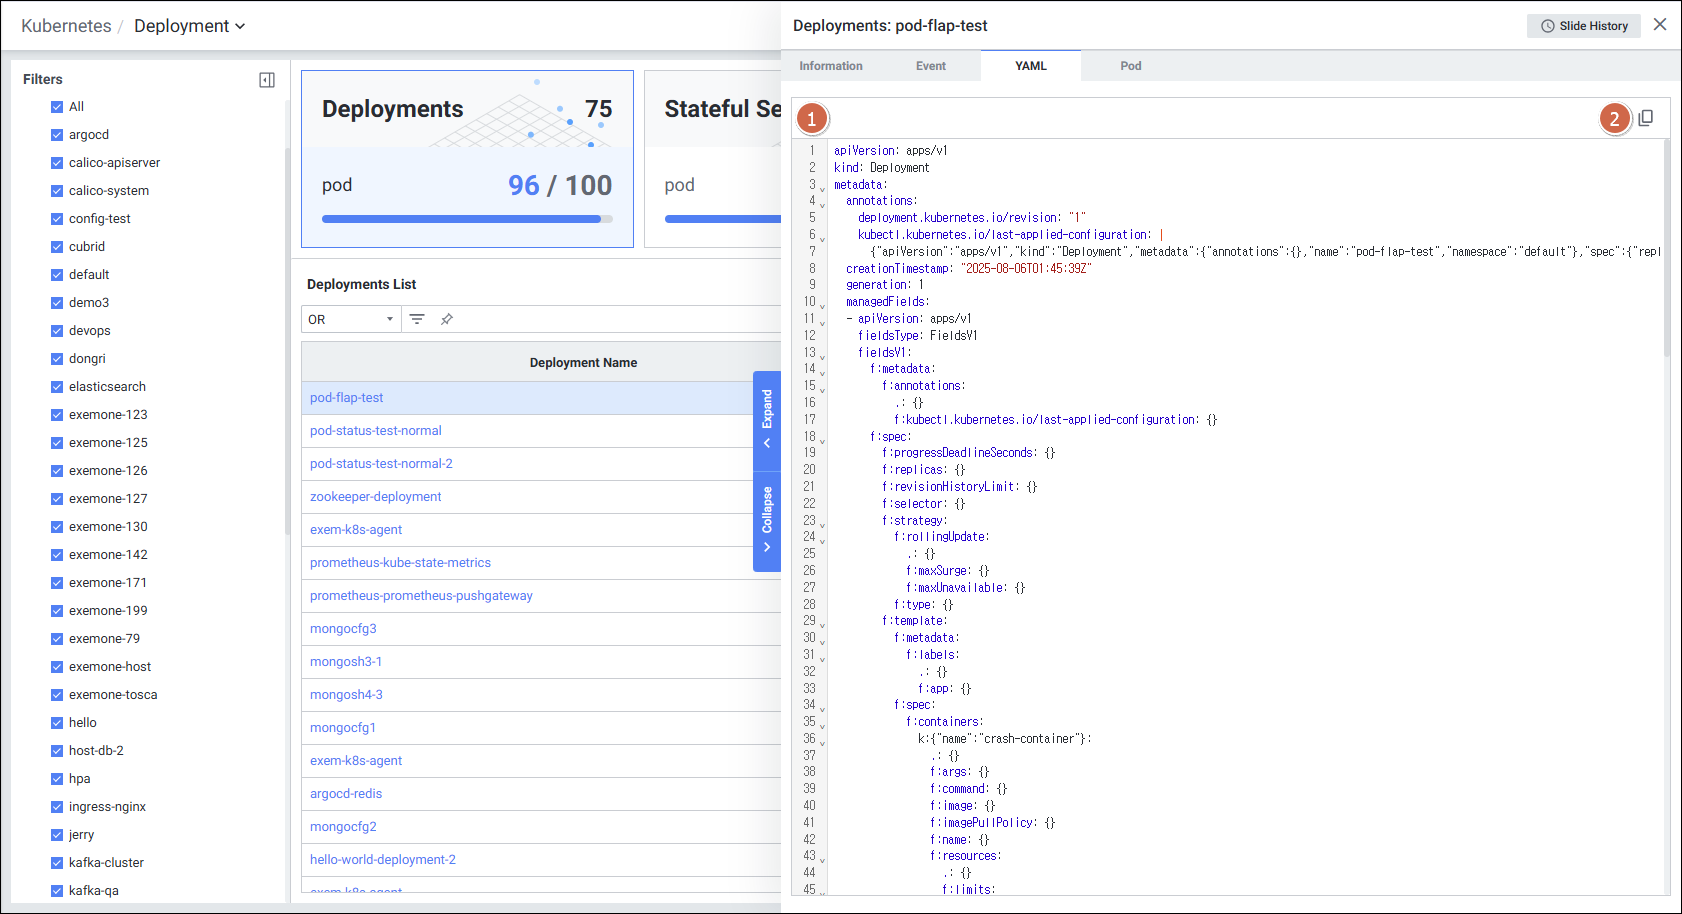
Task: Open the filter options icon in Deployments List
Action: click(x=417, y=319)
